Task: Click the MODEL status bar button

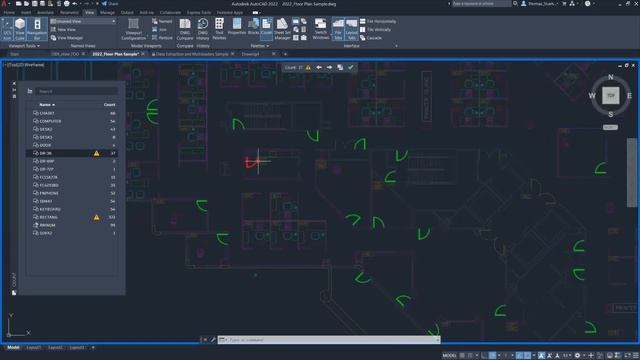Action: point(449,356)
